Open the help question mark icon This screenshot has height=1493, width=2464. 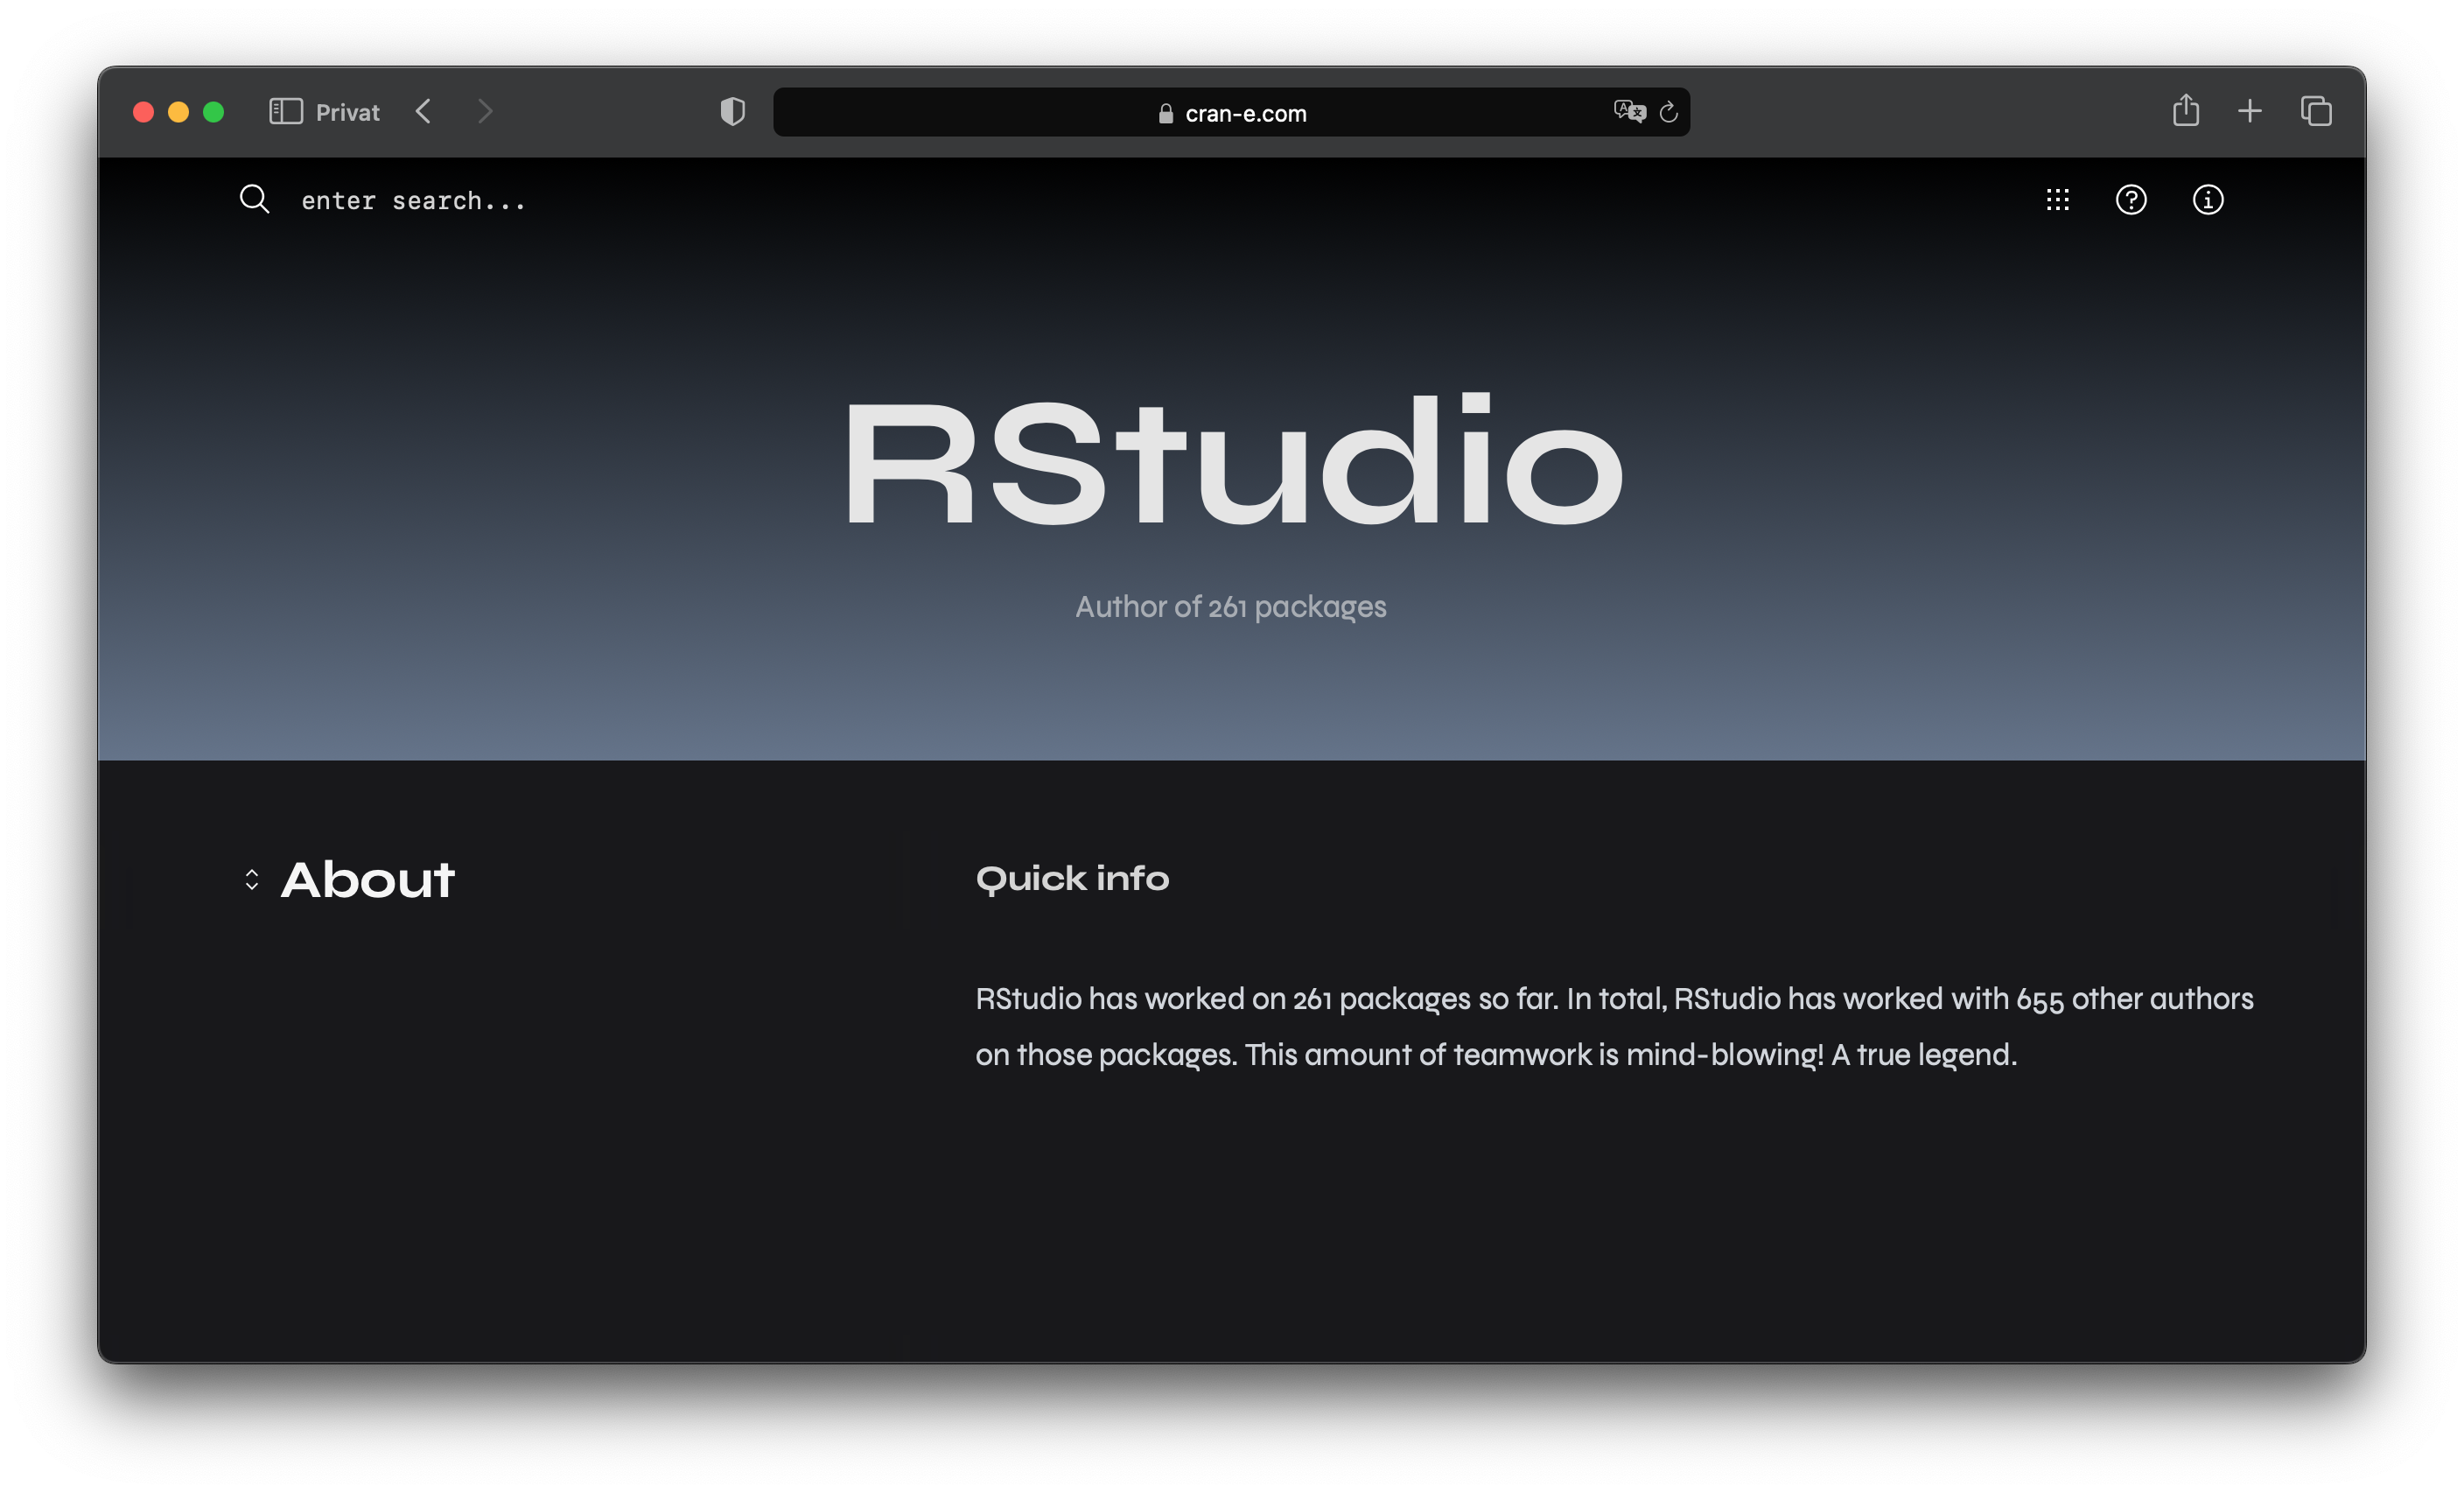point(2131,200)
